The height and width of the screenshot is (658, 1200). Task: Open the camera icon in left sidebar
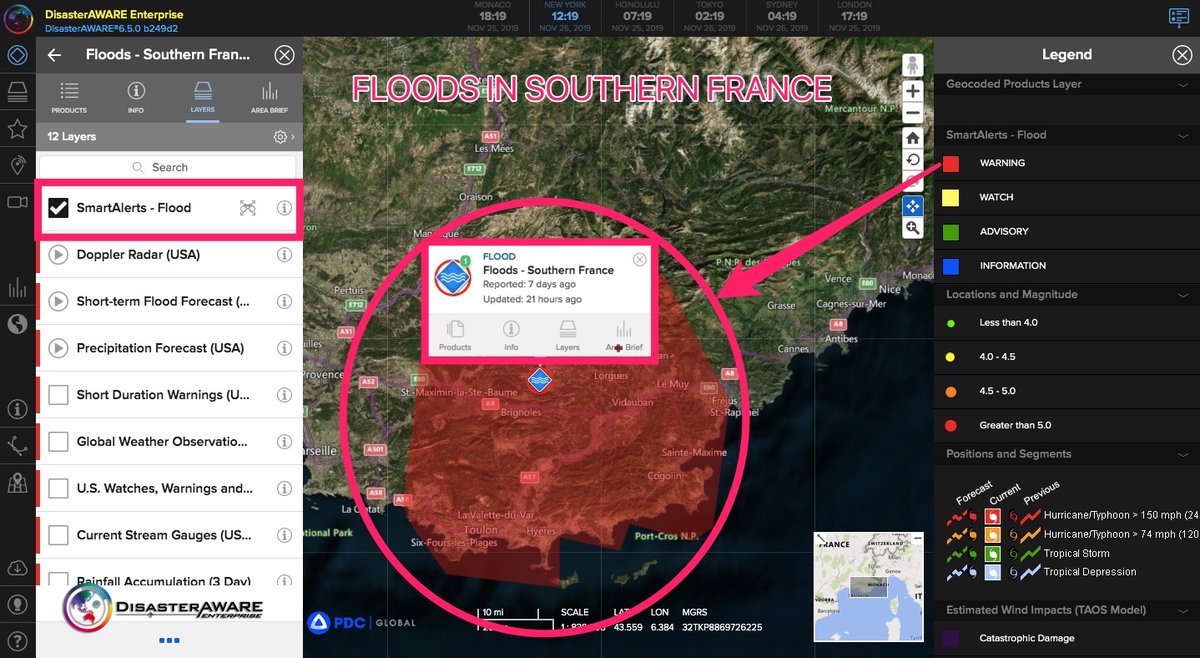[x=17, y=202]
